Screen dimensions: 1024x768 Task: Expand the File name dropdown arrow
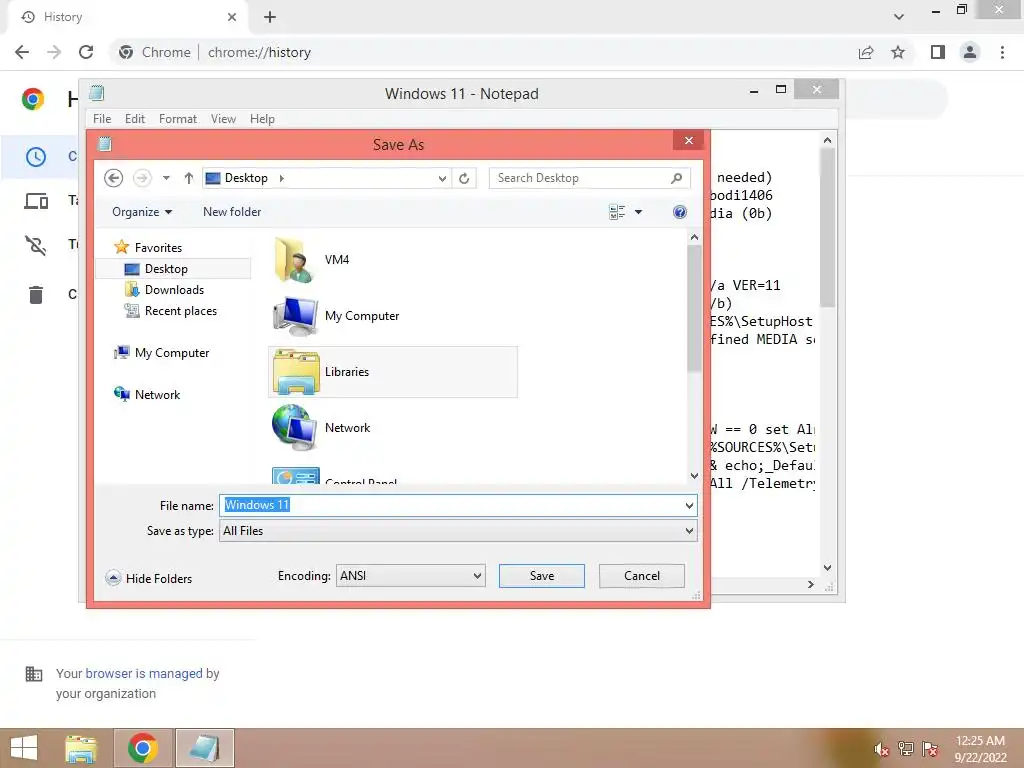tap(689, 505)
